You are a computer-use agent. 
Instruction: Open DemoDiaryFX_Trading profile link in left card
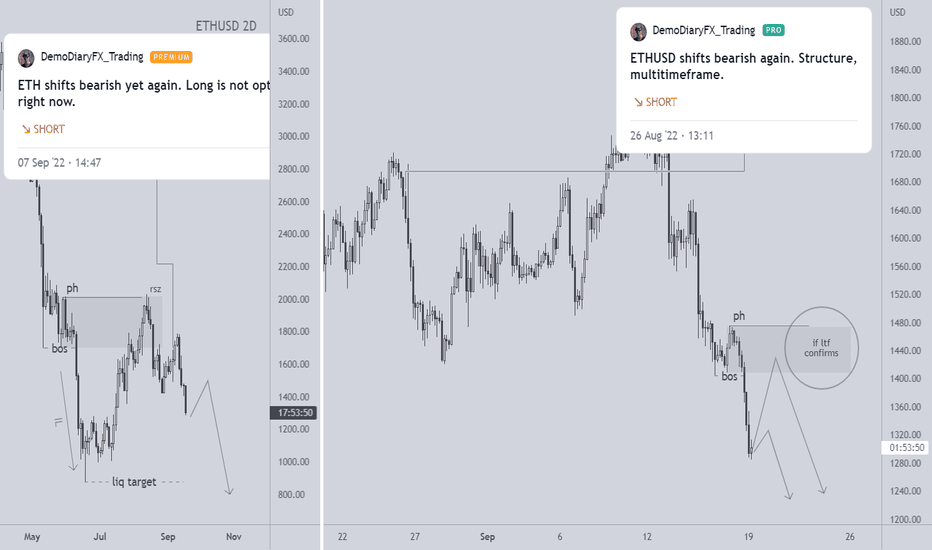[x=92, y=56]
